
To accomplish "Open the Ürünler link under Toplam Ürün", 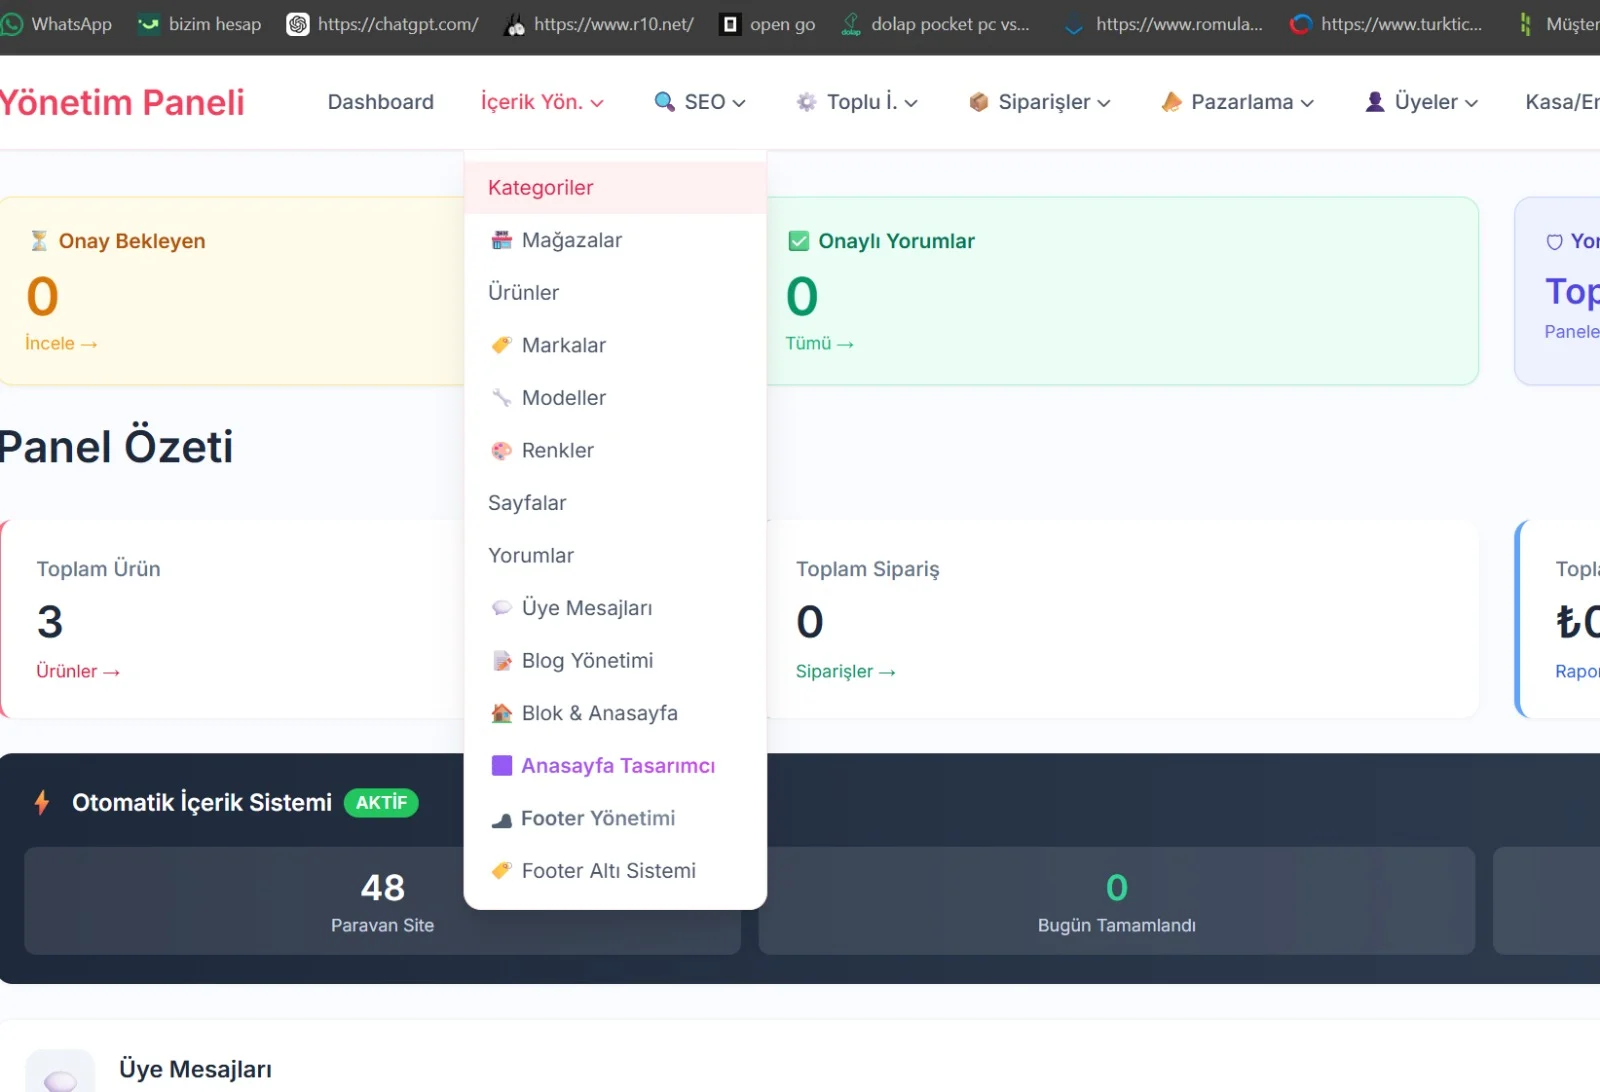I will coord(78,671).
